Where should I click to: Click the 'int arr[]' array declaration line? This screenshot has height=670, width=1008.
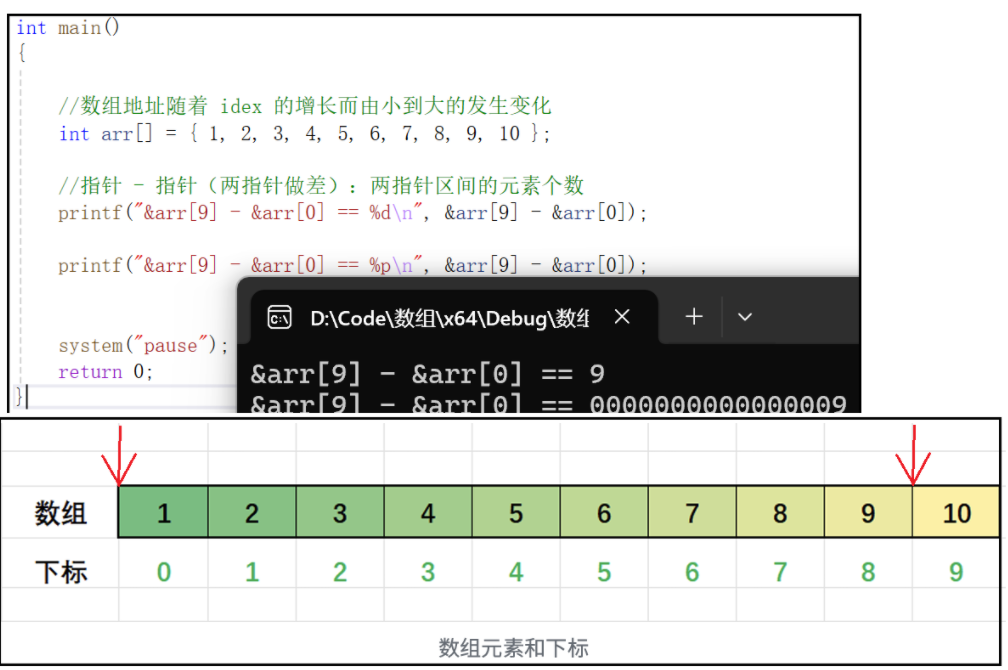305,134
